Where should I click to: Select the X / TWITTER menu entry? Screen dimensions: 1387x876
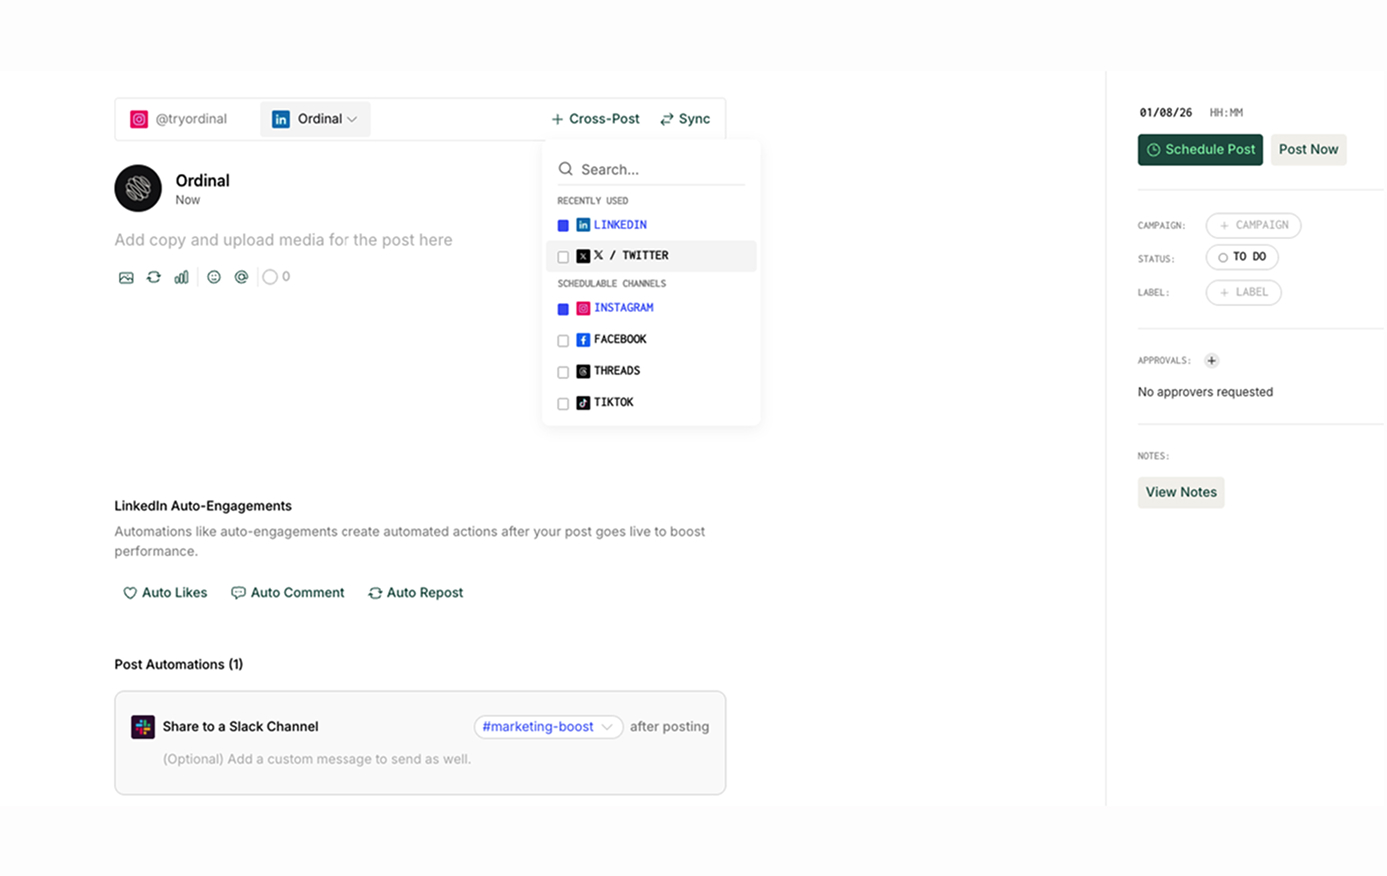651,256
